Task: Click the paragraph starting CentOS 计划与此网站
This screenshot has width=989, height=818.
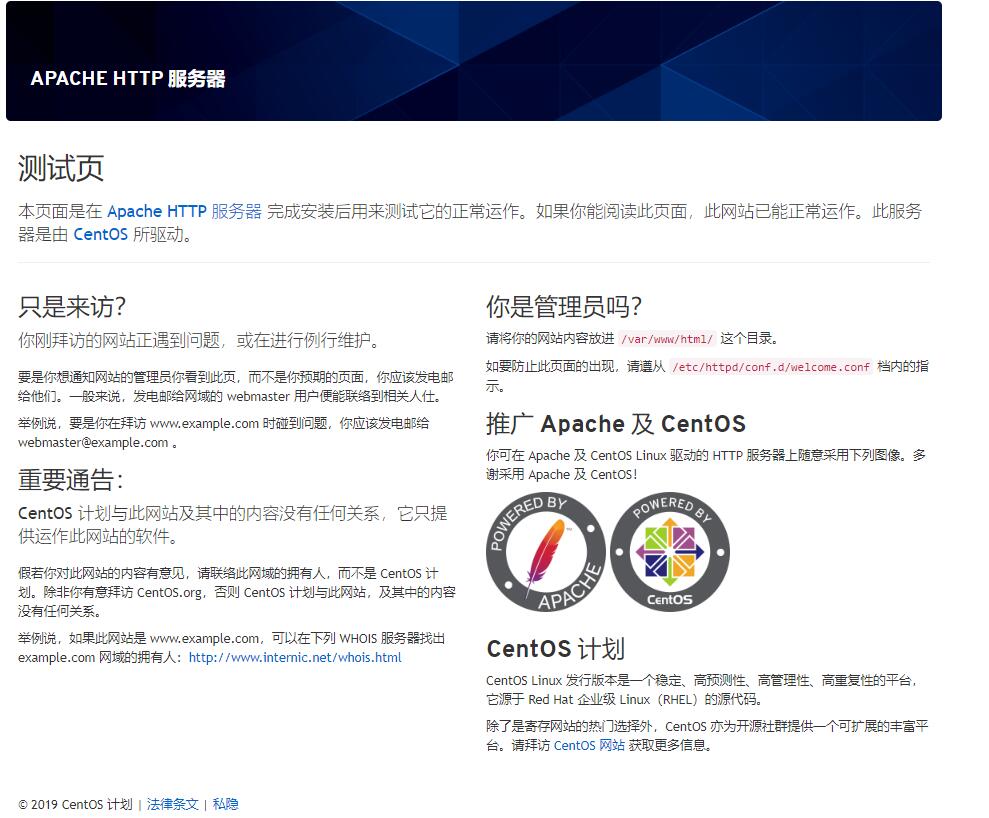Action: click(x=233, y=525)
